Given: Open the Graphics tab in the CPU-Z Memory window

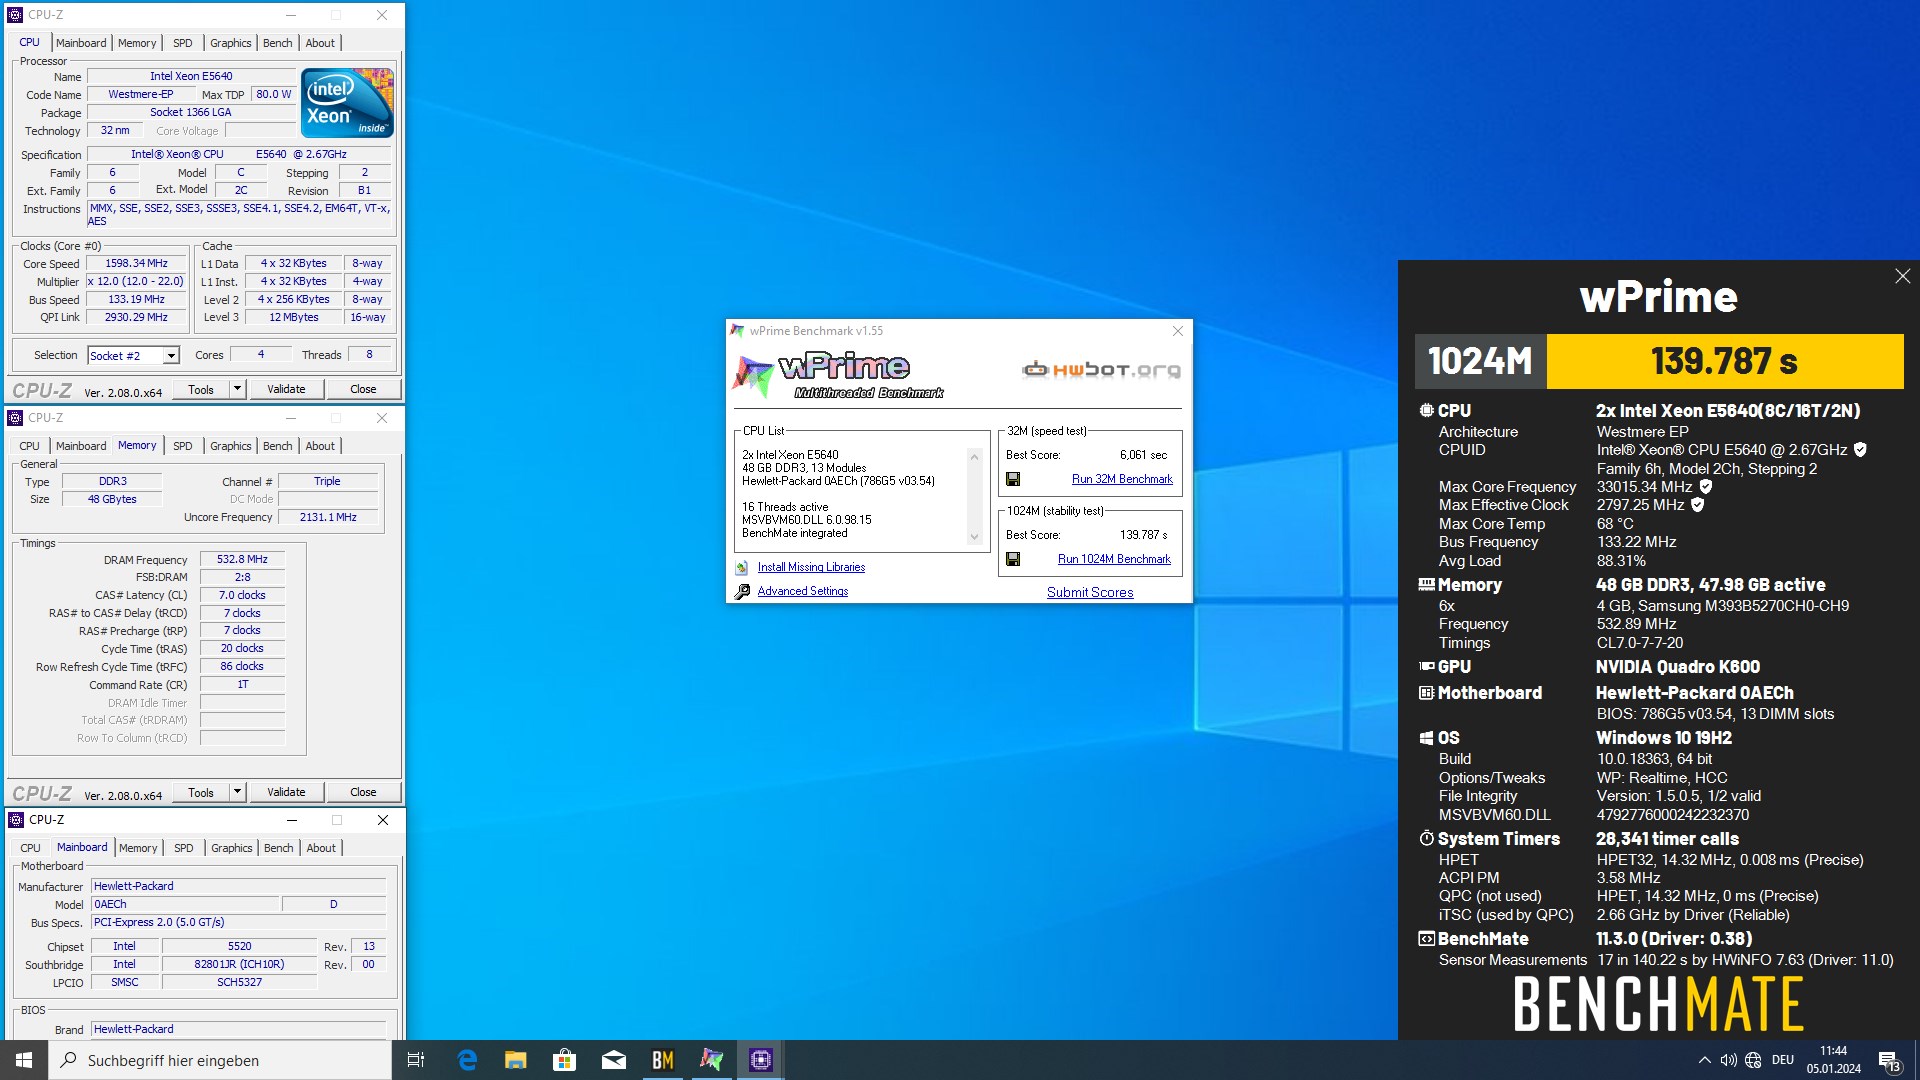Looking at the screenshot, I should [231, 446].
